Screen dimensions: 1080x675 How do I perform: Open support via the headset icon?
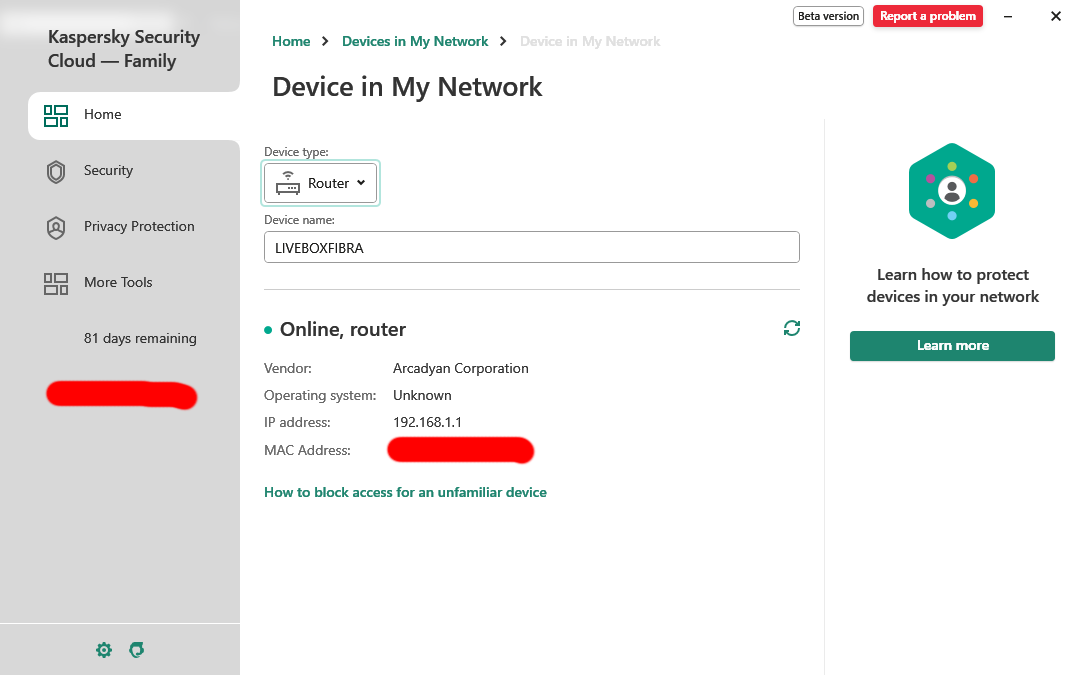[136, 650]
